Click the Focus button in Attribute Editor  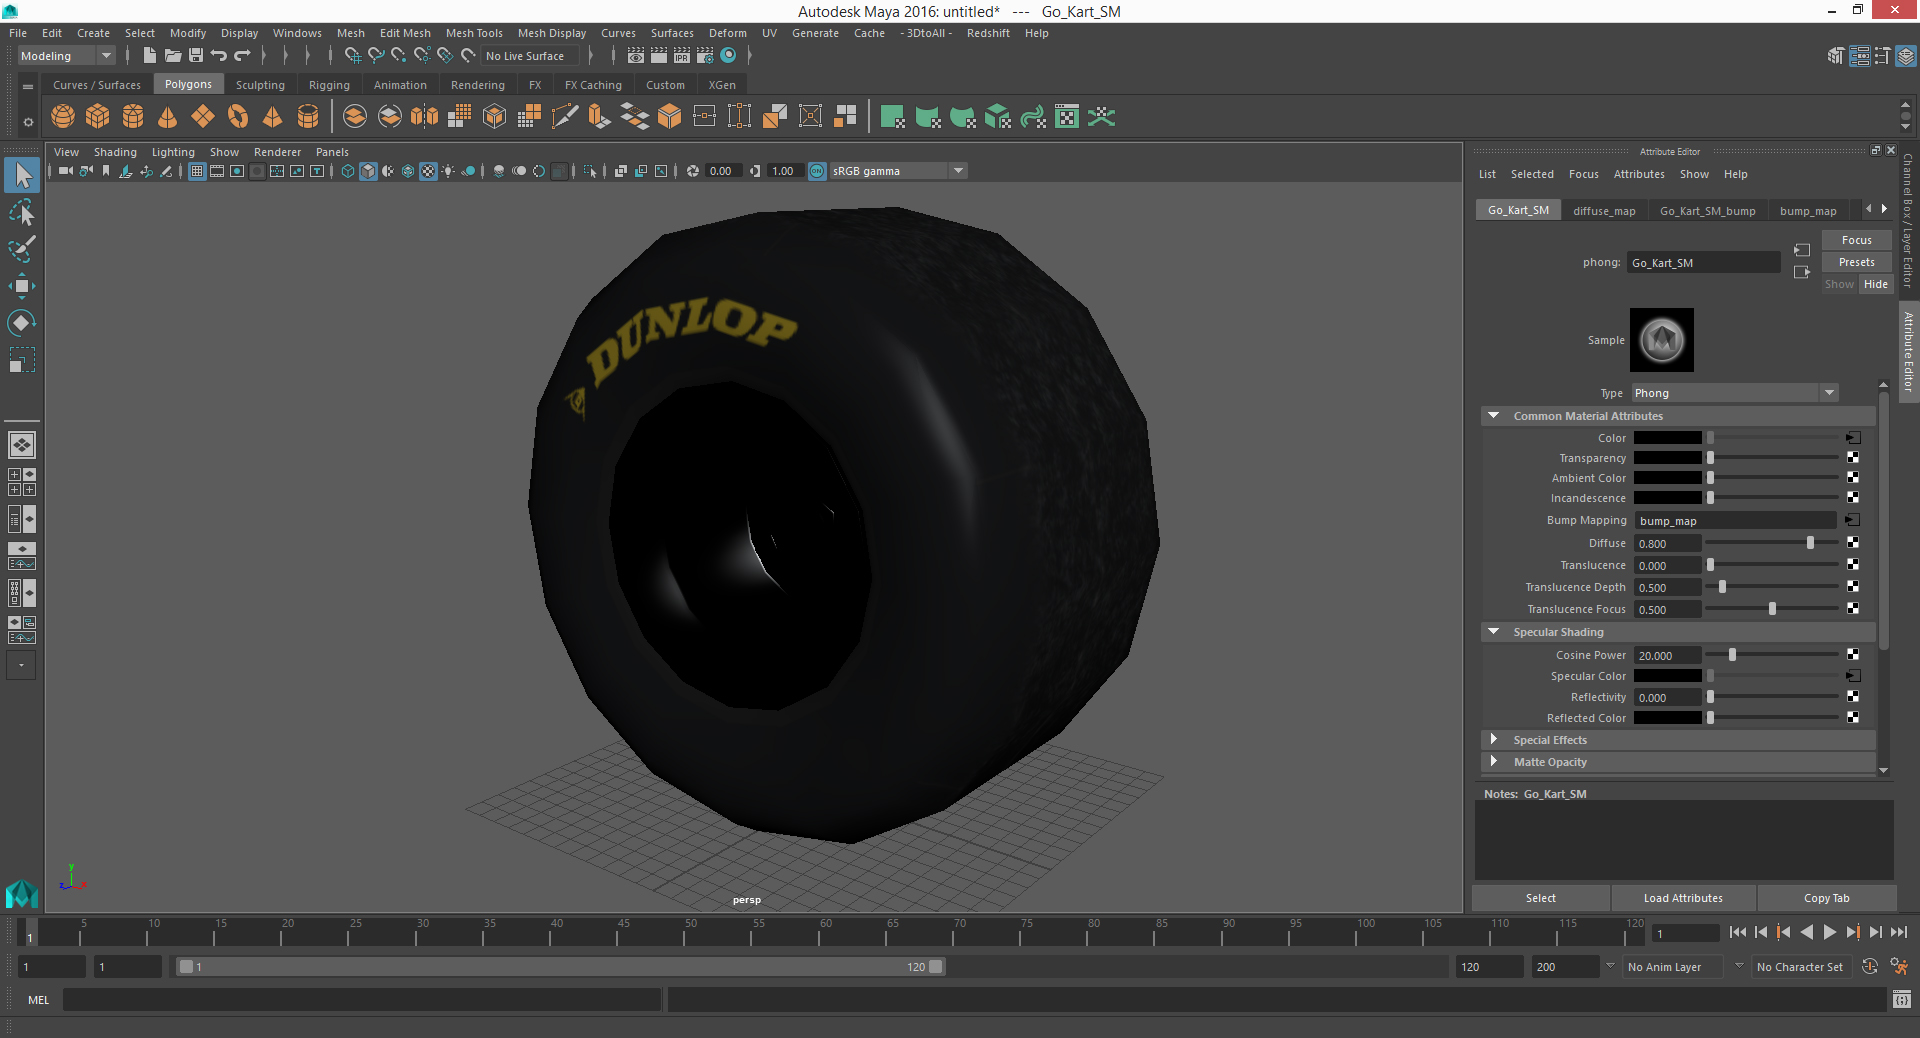[x=1856, y=240]
